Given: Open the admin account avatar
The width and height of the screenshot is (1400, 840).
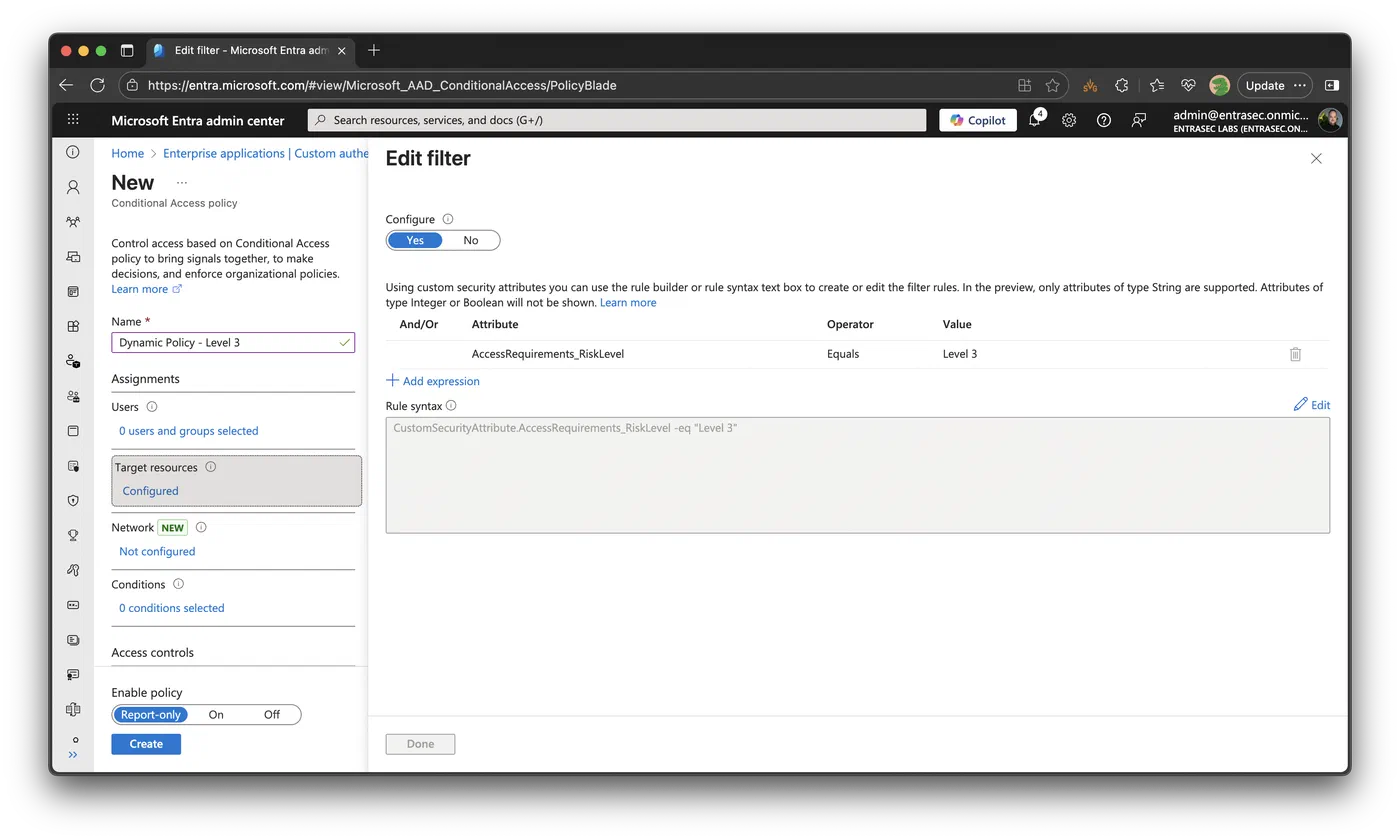Looking at the screenshot, I should [x=1330, y=120].
